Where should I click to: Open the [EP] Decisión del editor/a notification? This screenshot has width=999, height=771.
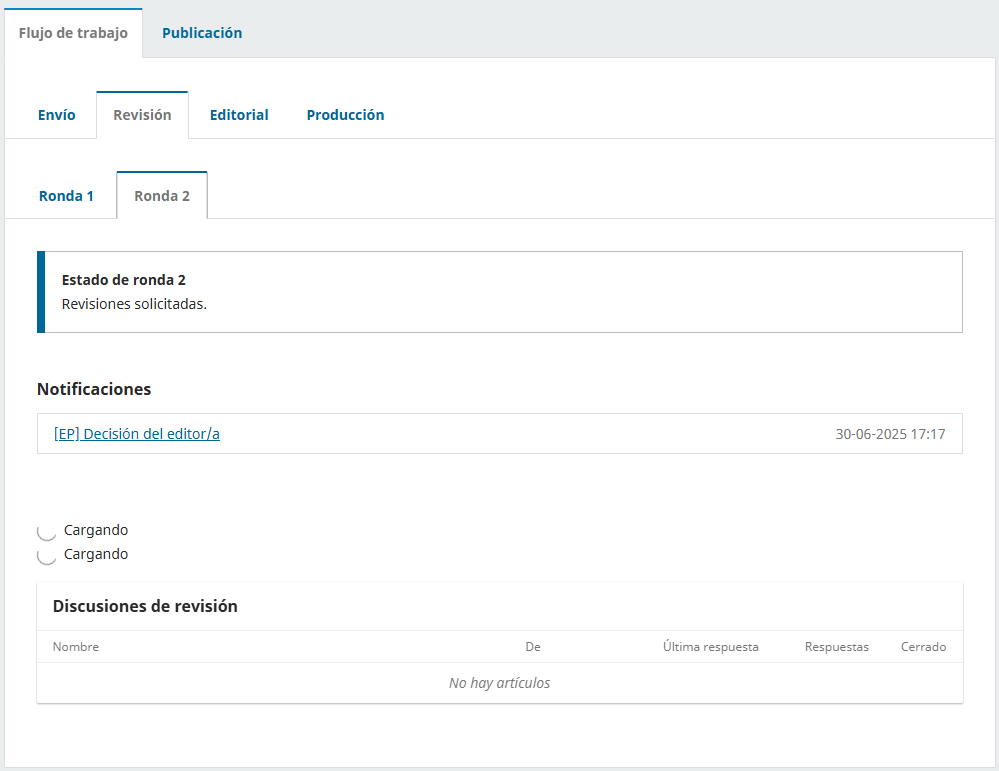click(137, 434)
